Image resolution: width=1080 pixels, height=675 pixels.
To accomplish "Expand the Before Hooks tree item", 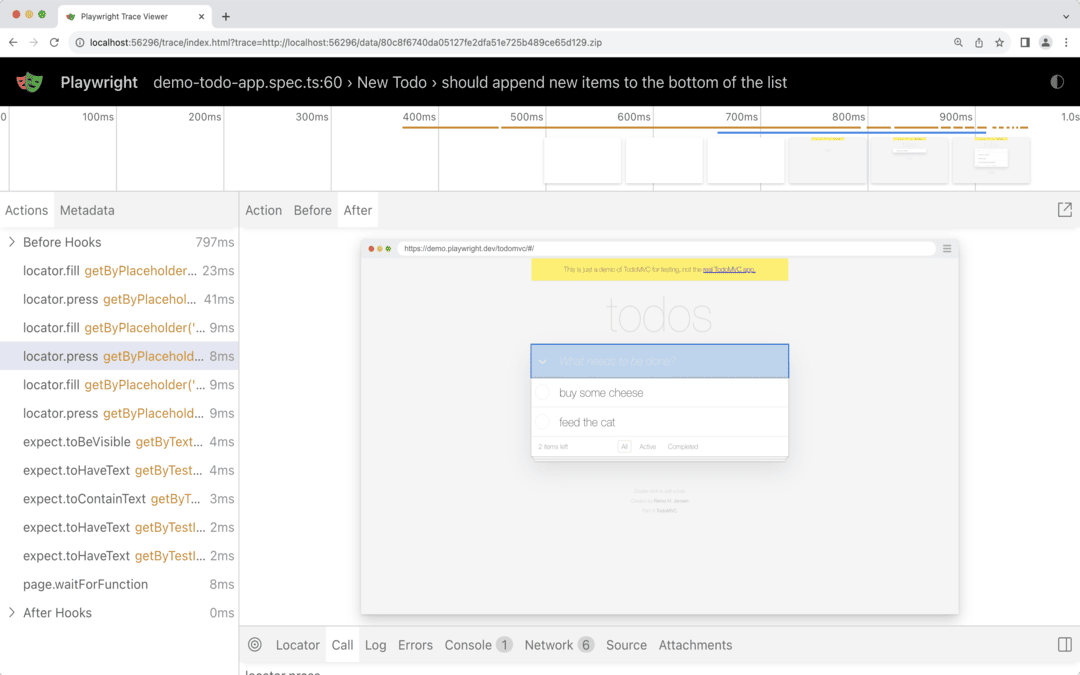I will [x=12, y=242].
